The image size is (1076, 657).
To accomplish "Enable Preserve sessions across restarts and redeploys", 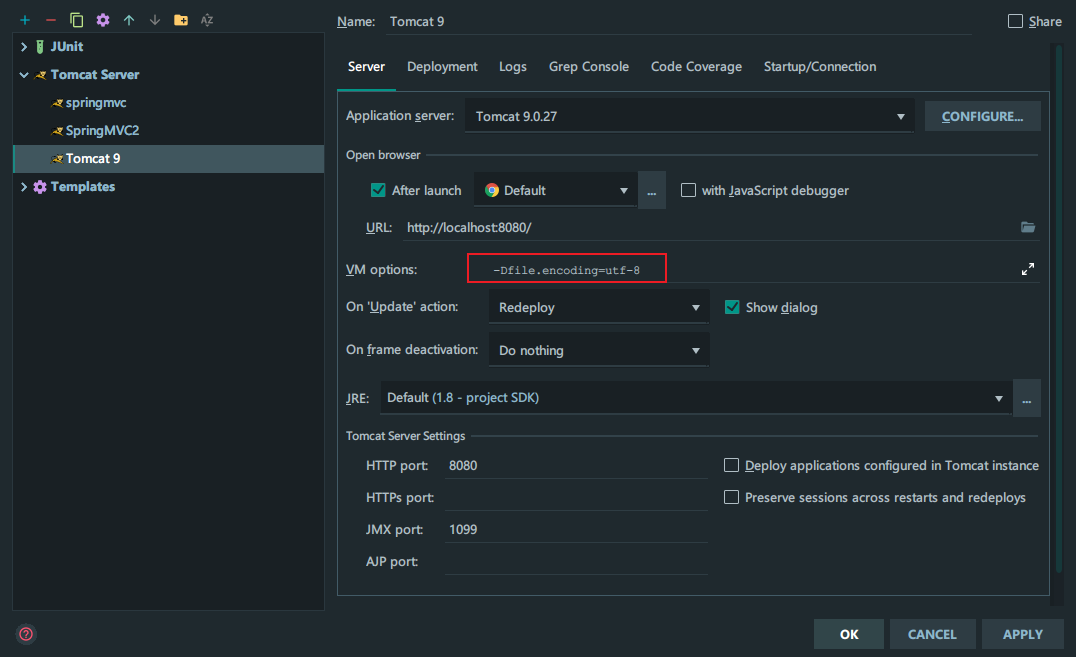I will tap(732, 497).
